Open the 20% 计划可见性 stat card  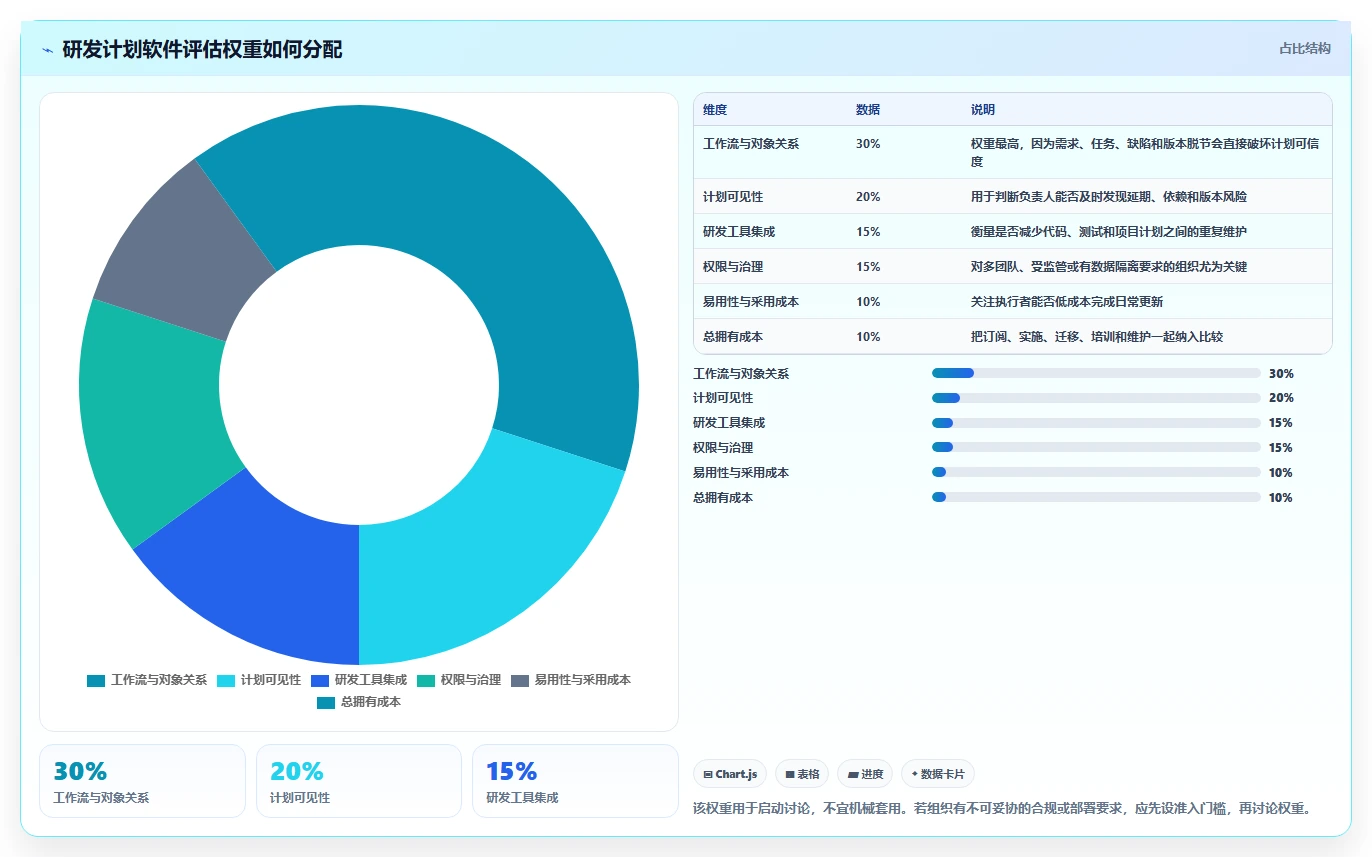tap(359, 781)
